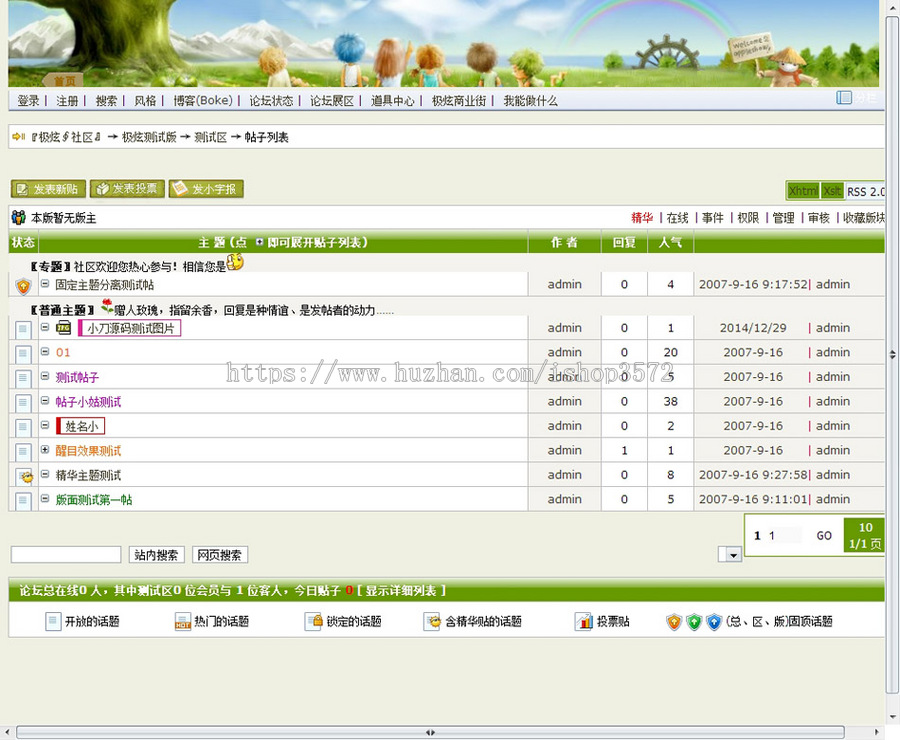Open 博客(Boke) menu item
900x740 pixels.
[x=203, y=101]
